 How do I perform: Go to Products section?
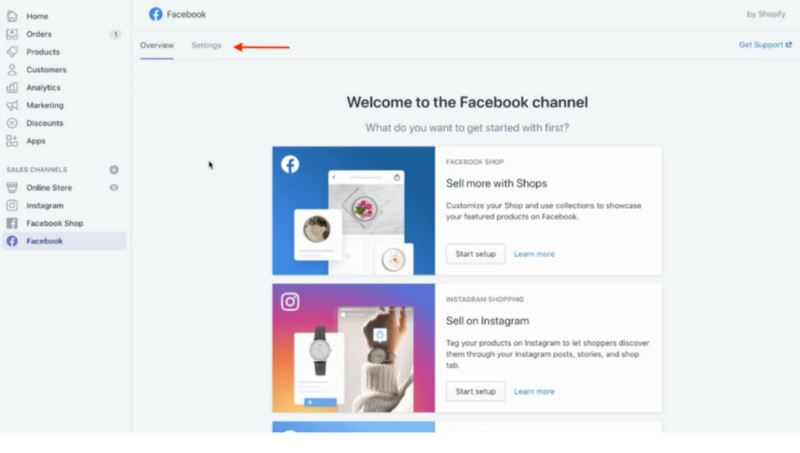(43, 52)
